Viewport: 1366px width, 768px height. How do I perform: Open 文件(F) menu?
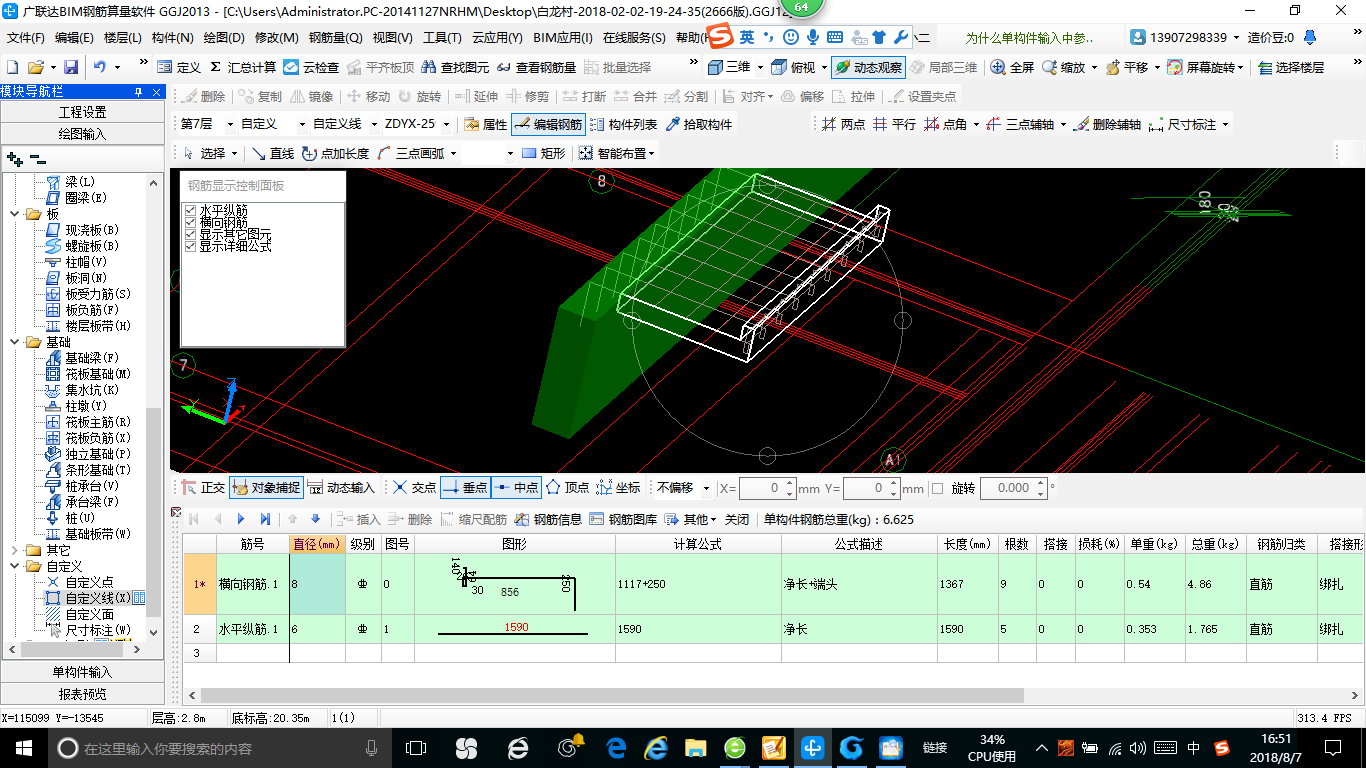[x=25, y=38]
